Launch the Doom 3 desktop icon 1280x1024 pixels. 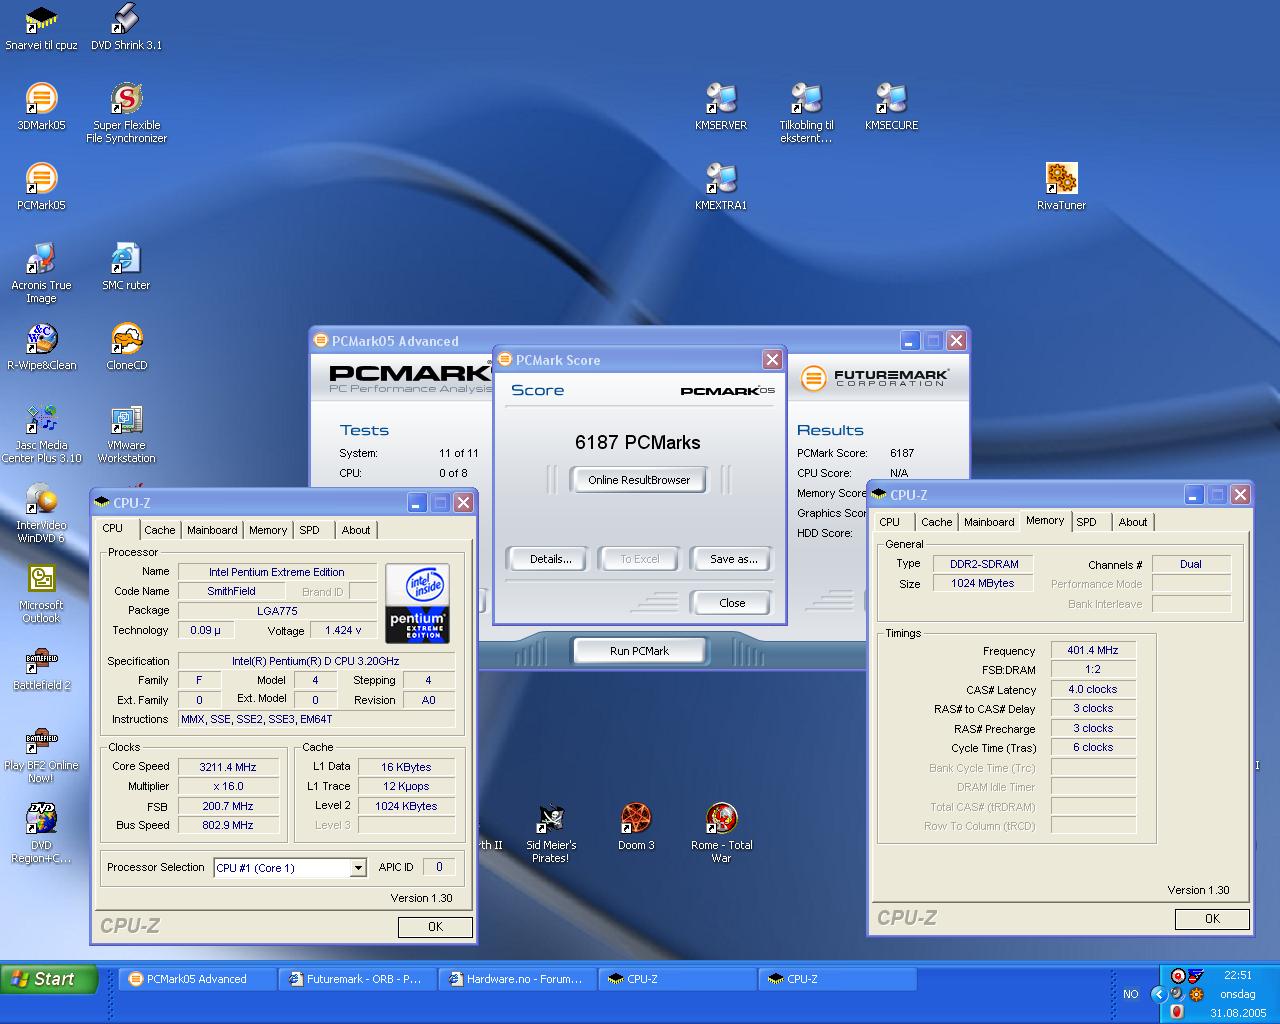pos(636,827)
